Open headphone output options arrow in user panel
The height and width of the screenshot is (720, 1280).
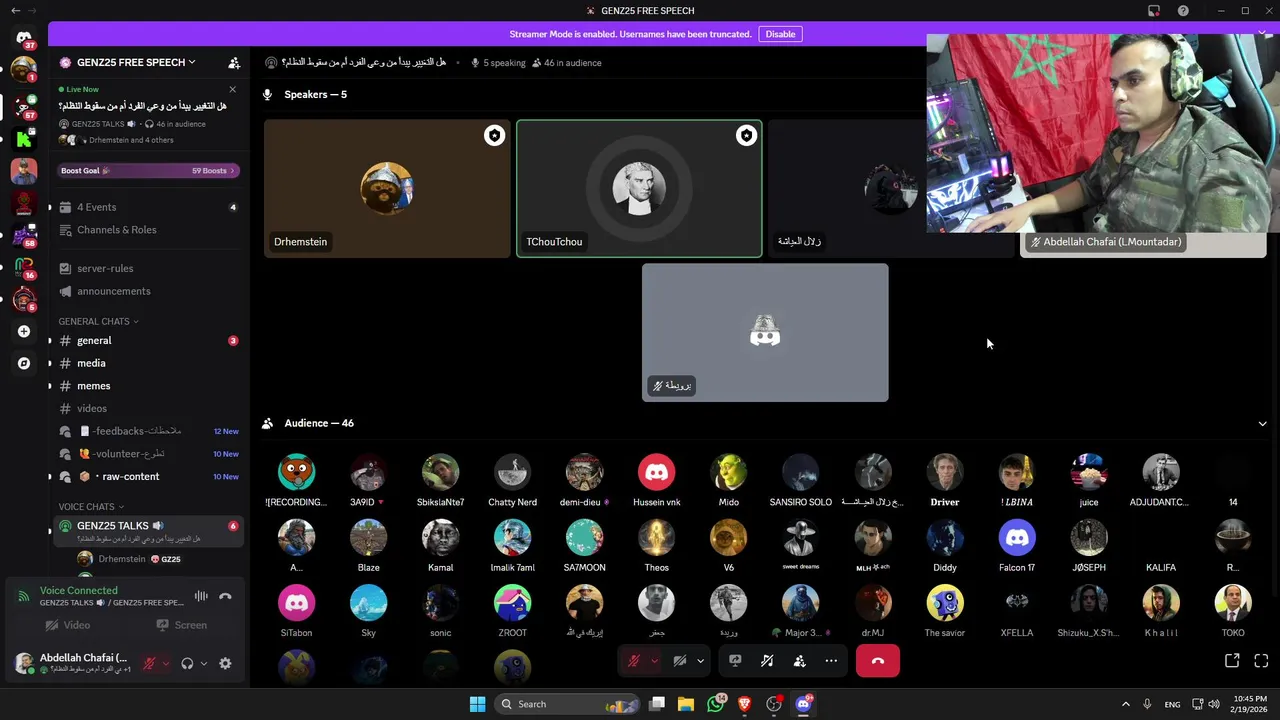click(x=203, y=663)
